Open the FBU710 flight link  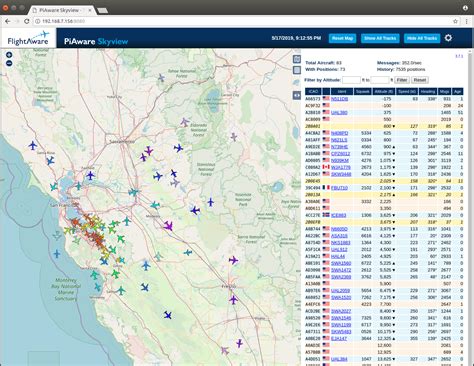[x=339, y=188]
